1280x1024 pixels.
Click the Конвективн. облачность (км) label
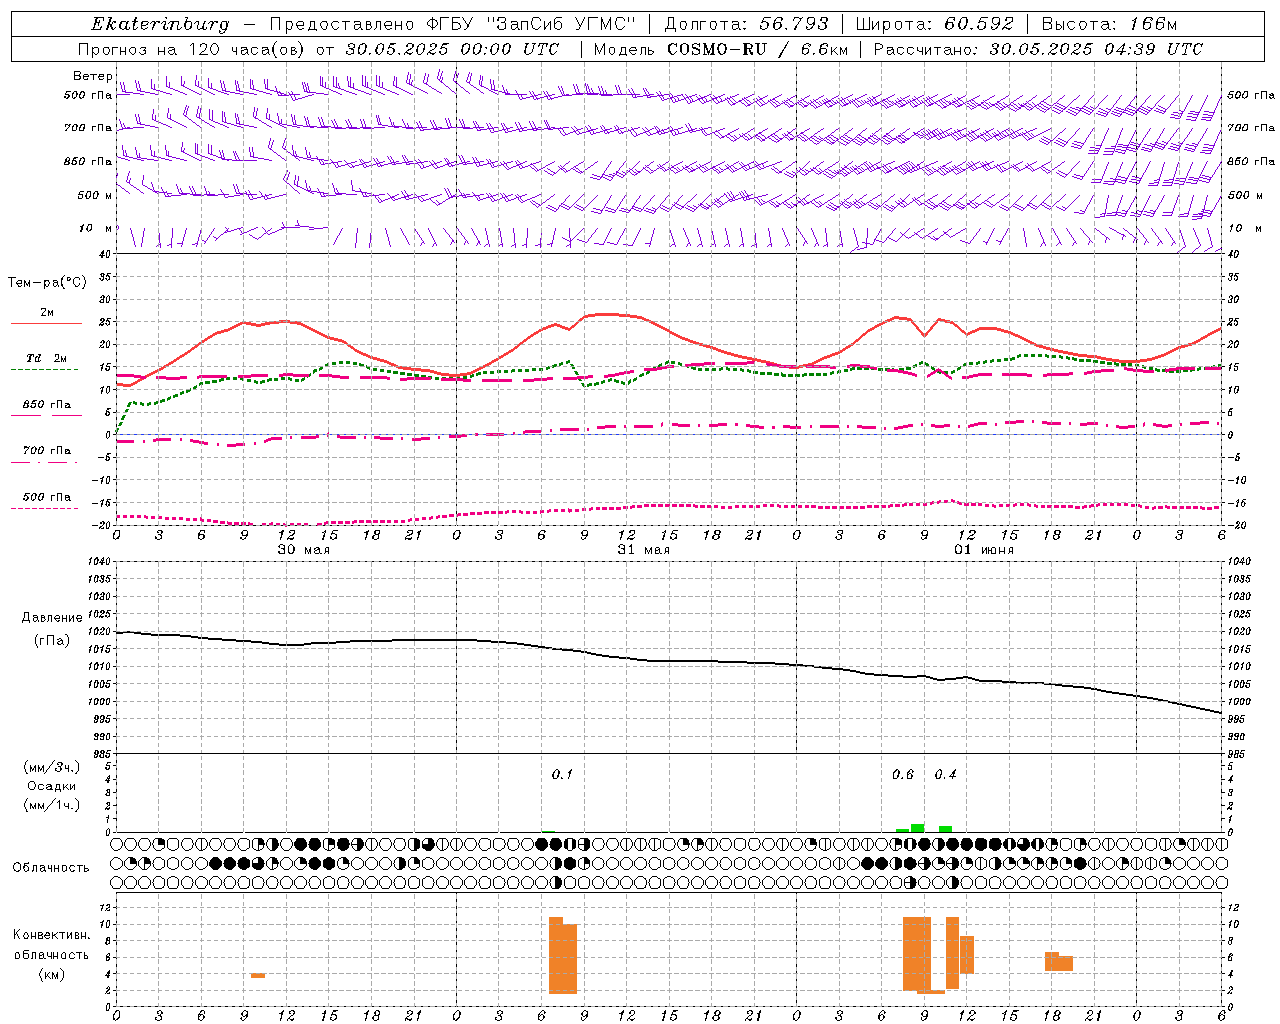(51, 955)
